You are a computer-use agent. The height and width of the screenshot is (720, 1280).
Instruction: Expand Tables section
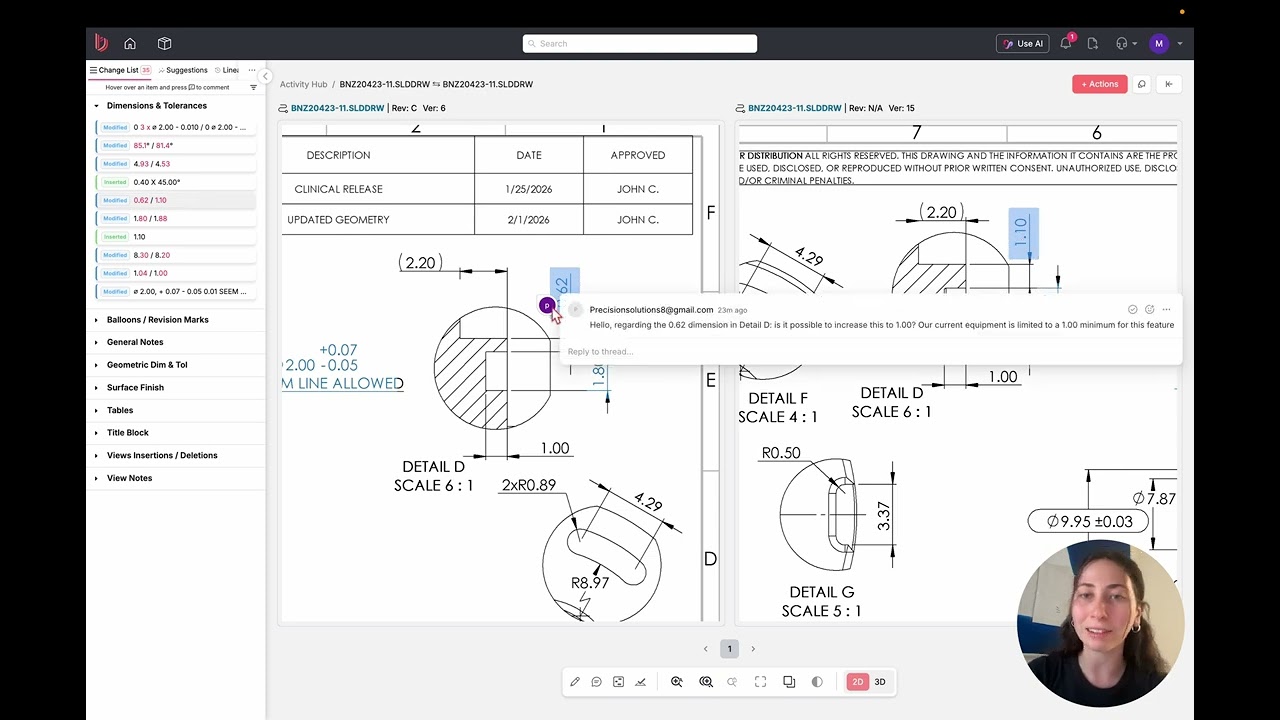coord(97,410)
